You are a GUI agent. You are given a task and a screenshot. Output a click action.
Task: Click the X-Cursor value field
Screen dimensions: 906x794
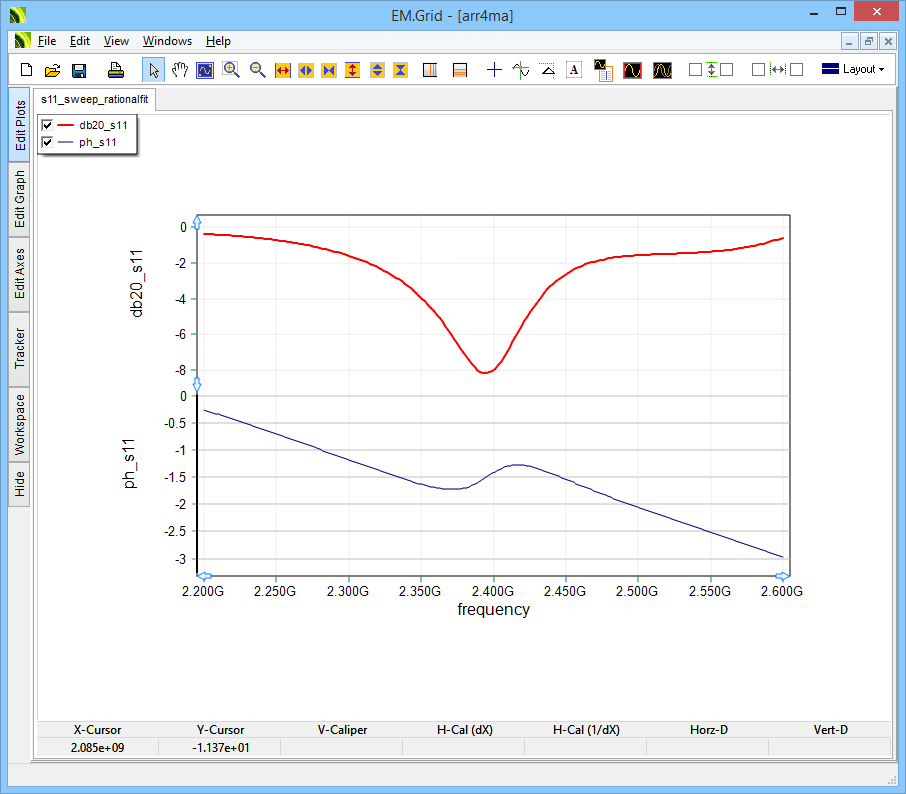[97, 747]
